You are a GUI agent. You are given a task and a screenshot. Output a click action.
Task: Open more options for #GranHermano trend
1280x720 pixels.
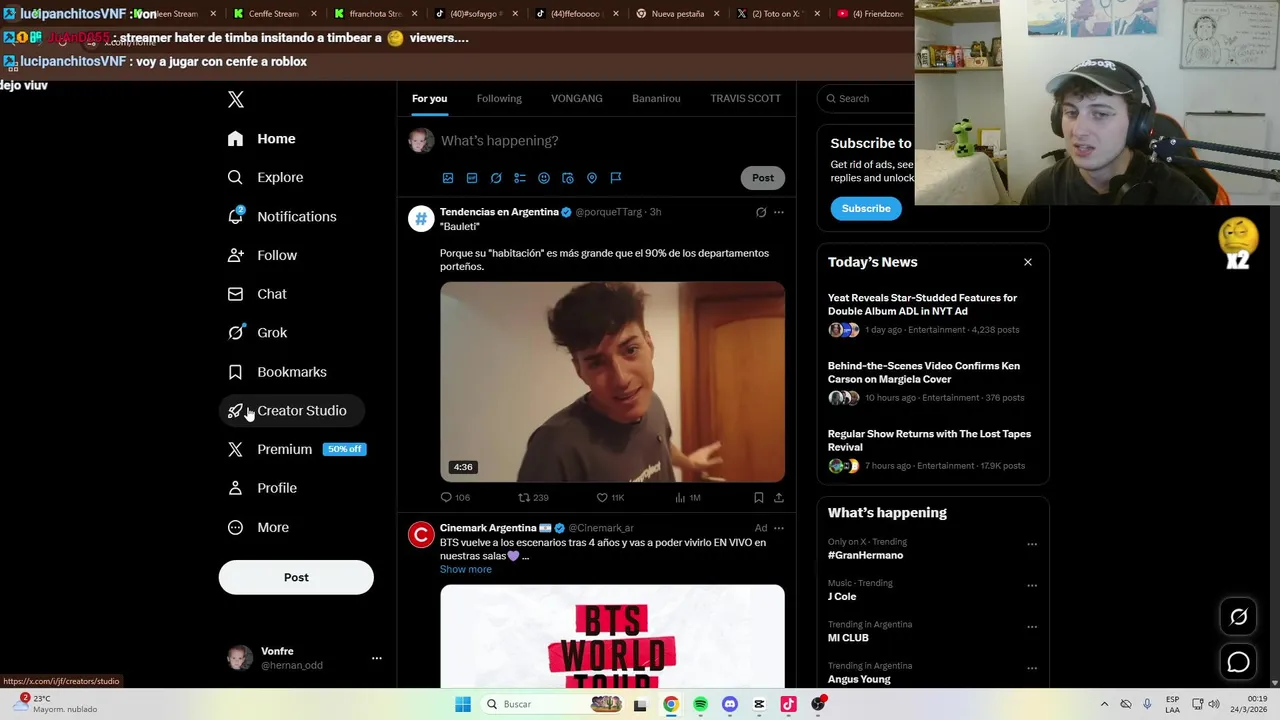[1032, 545]
